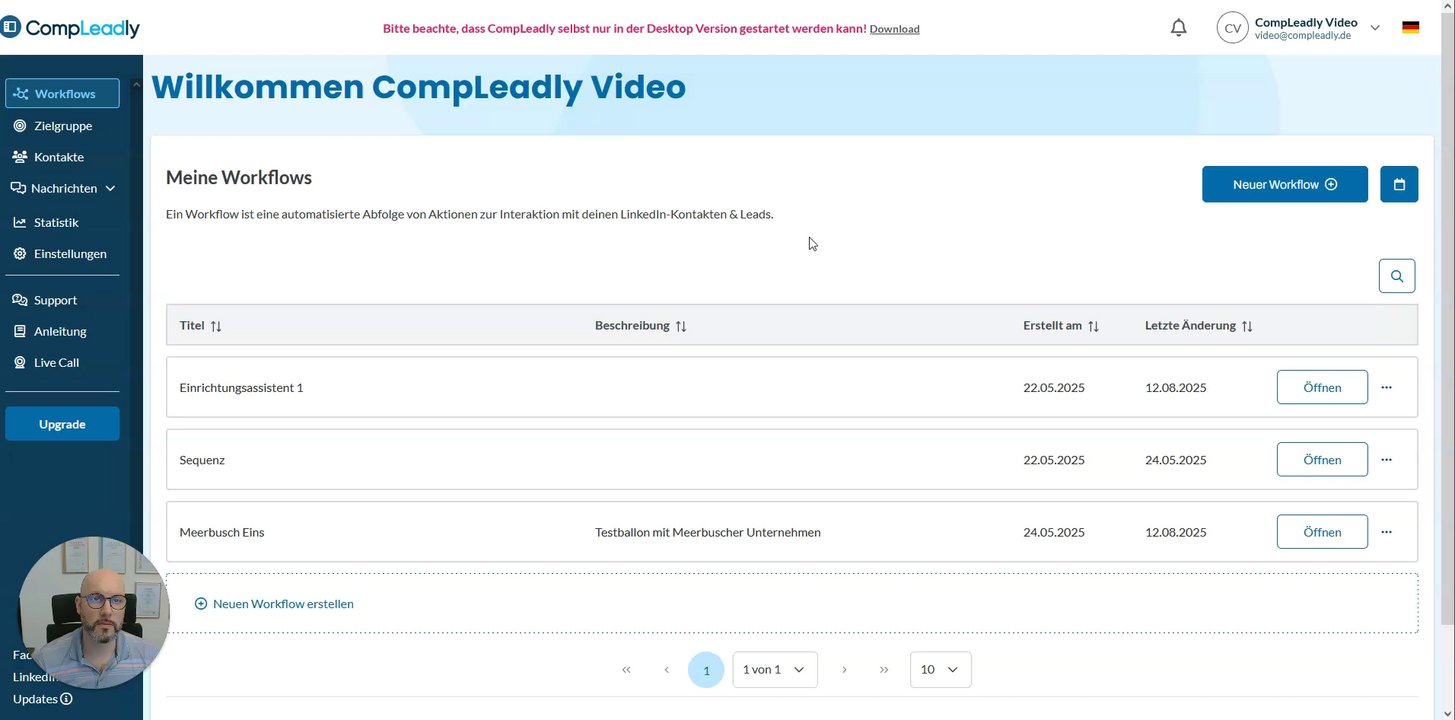Image resolution: width=1455 pixels, height=720 pixels.
Task: Click the Download link in the banner
Action: pos(895,29)
